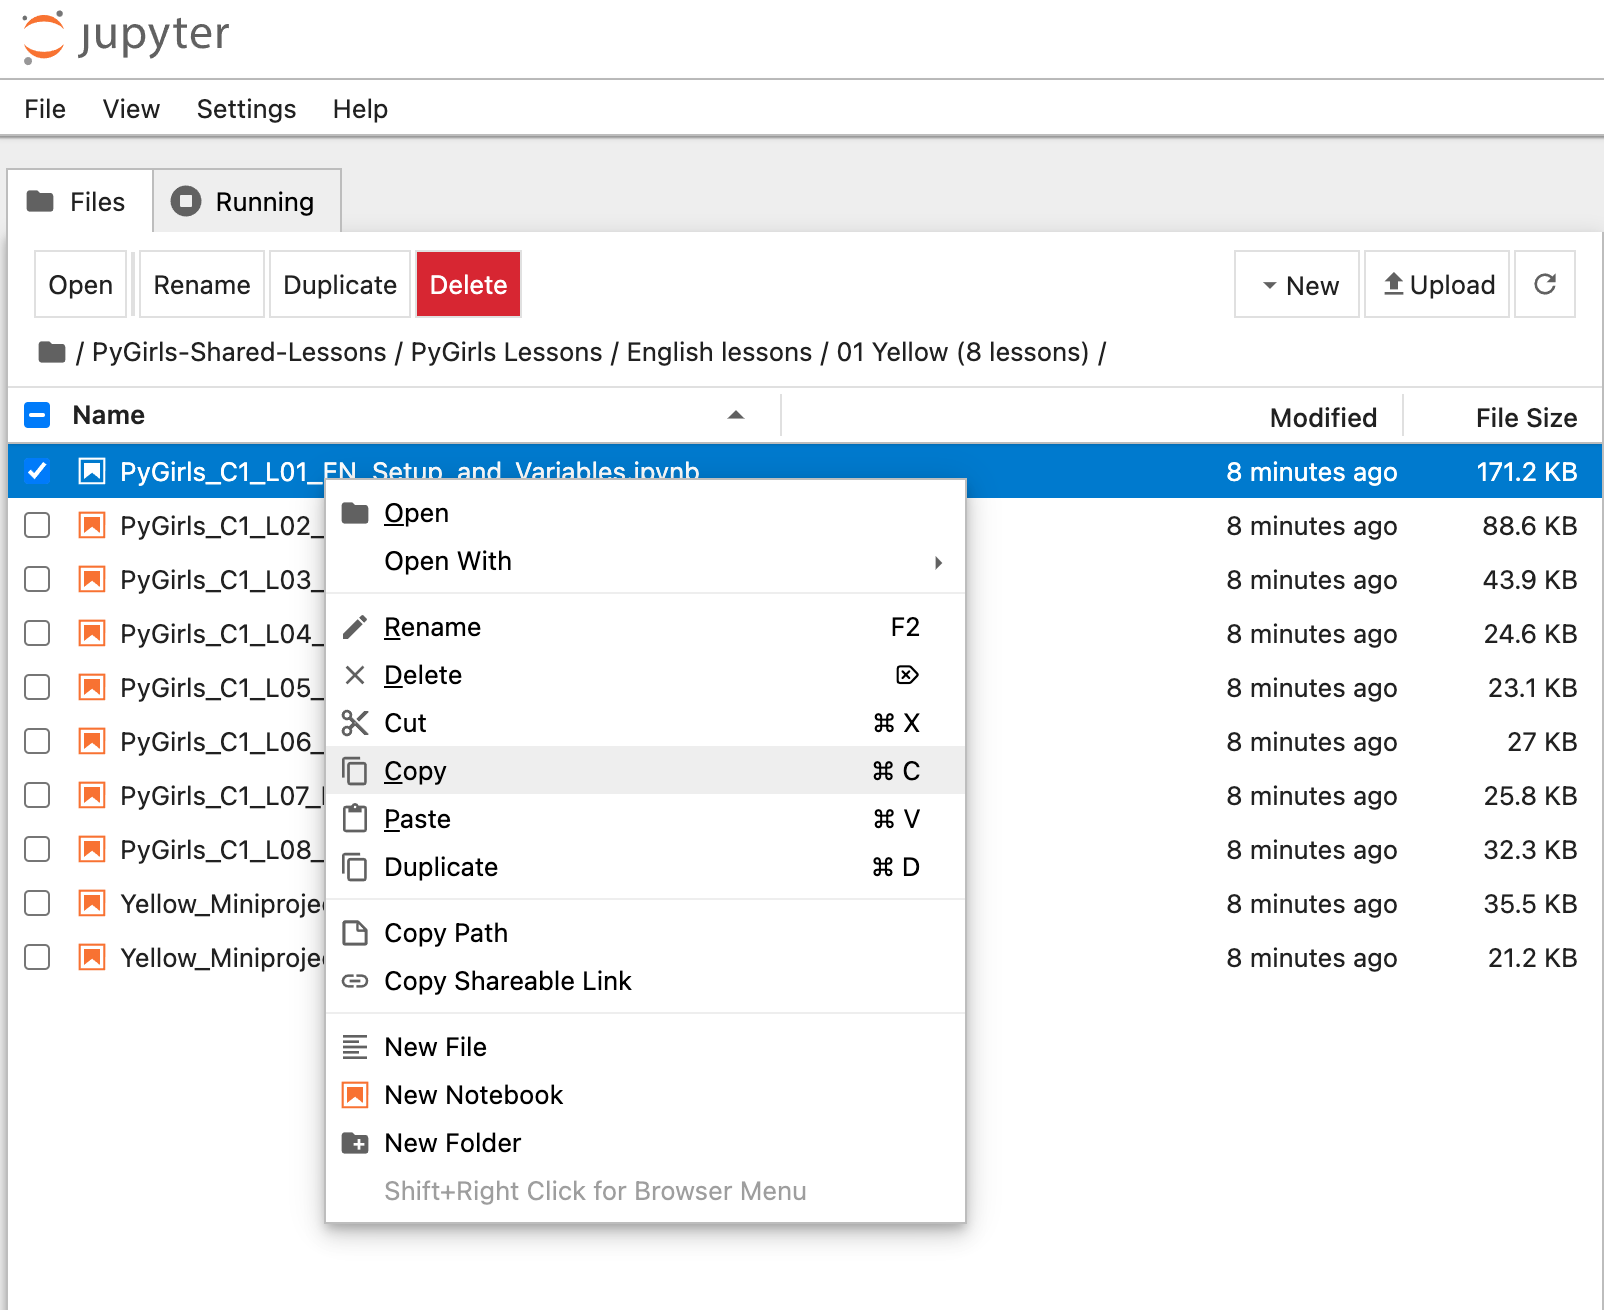Click the refresh file browser icon
This screenshot has height=1310, width=1604.
coord(1545,284)
